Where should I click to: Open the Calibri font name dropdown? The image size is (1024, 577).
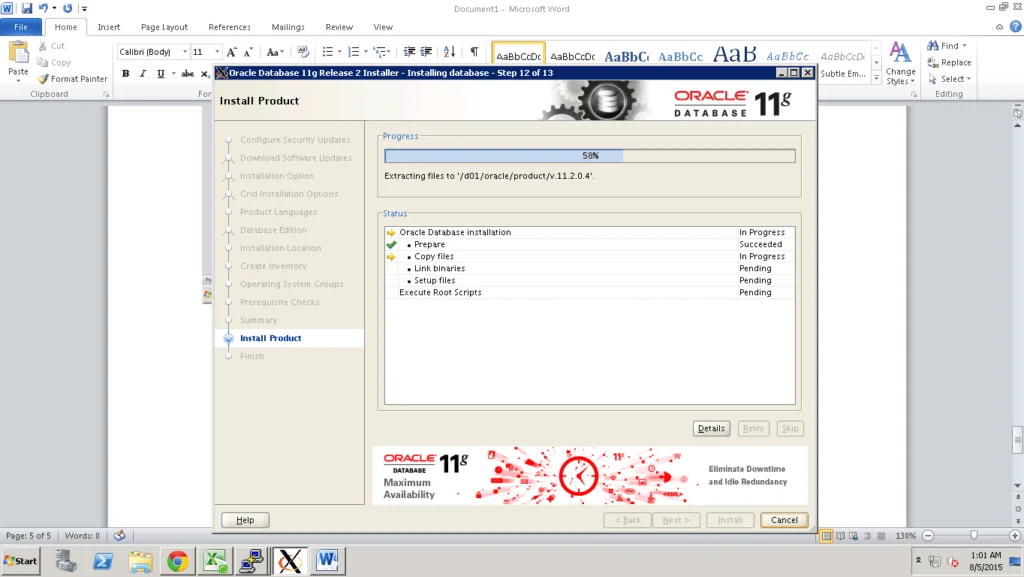(185, 52)
